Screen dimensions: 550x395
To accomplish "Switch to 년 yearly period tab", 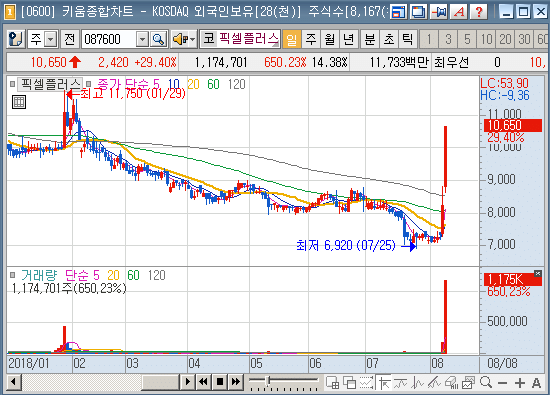I will coord(348,39).
